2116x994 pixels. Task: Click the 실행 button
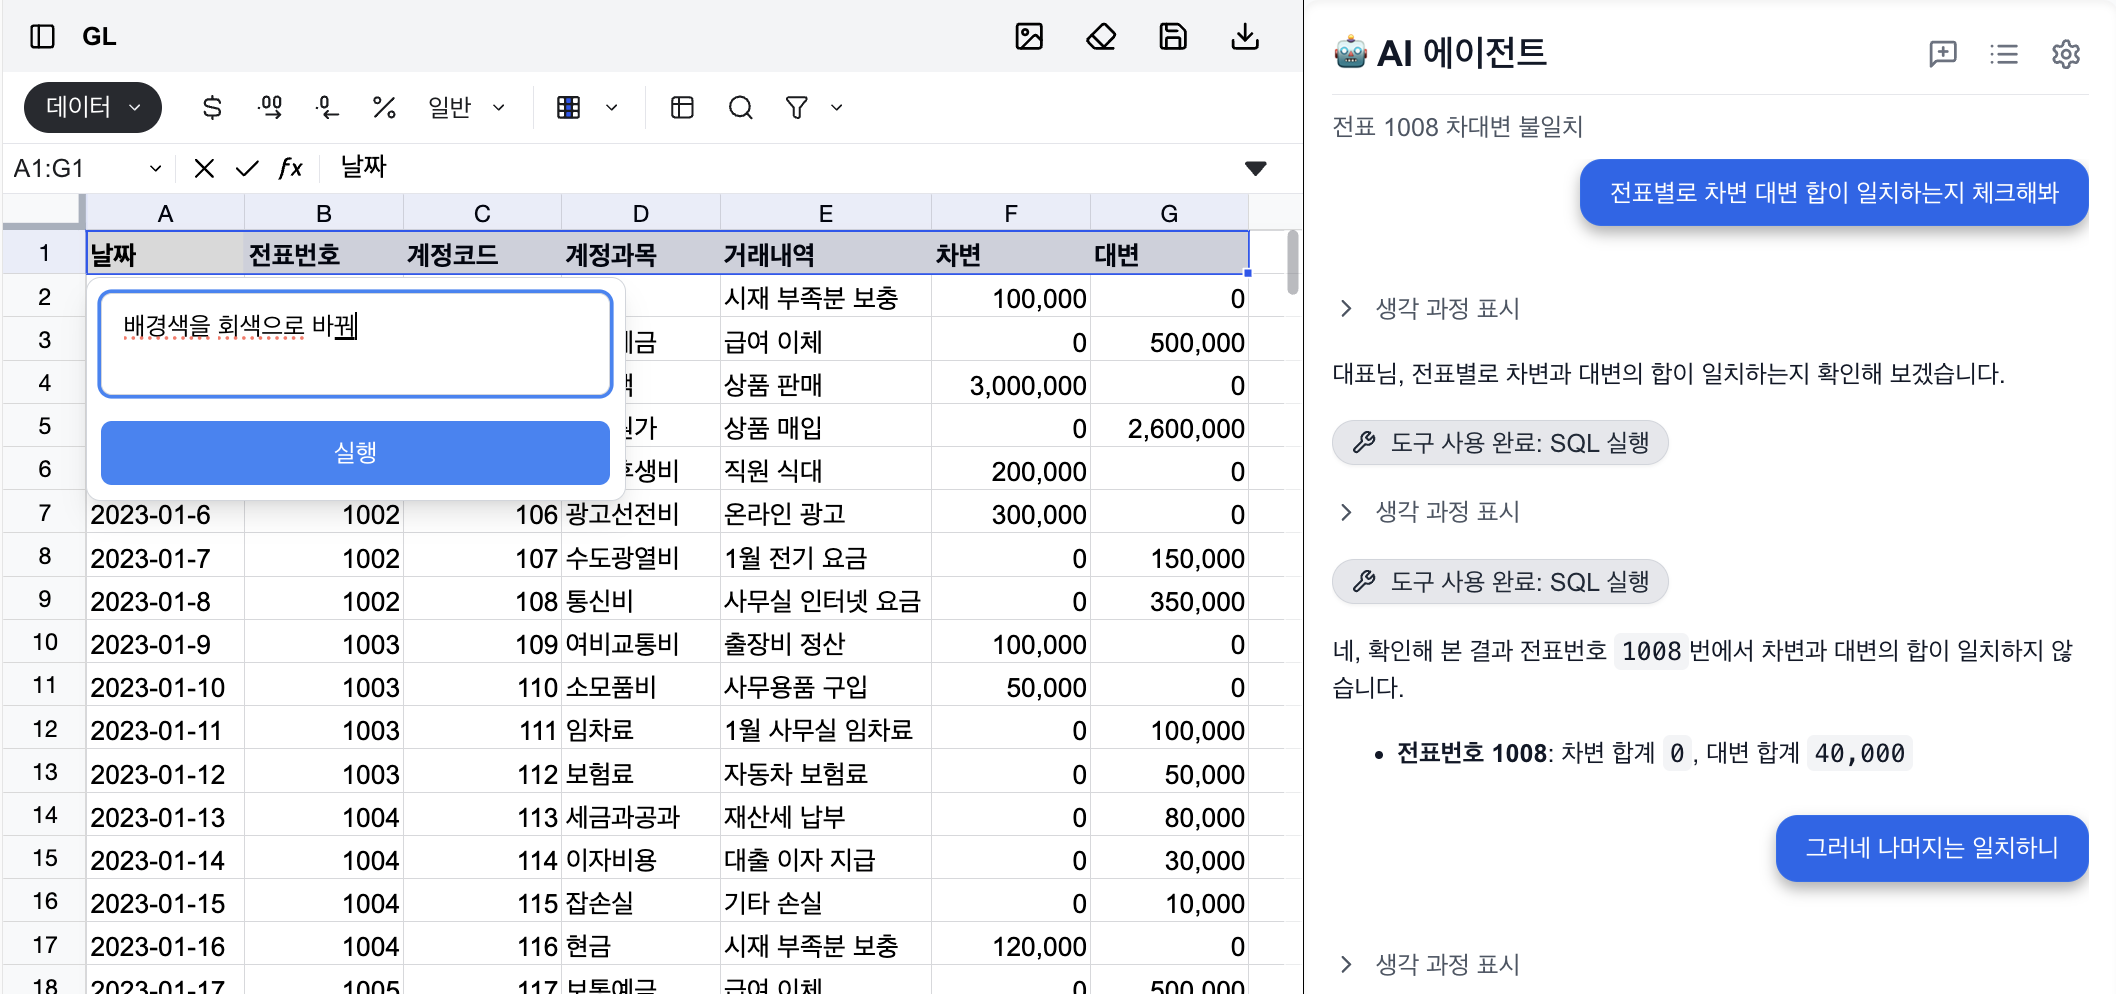(x=355, y=452)
